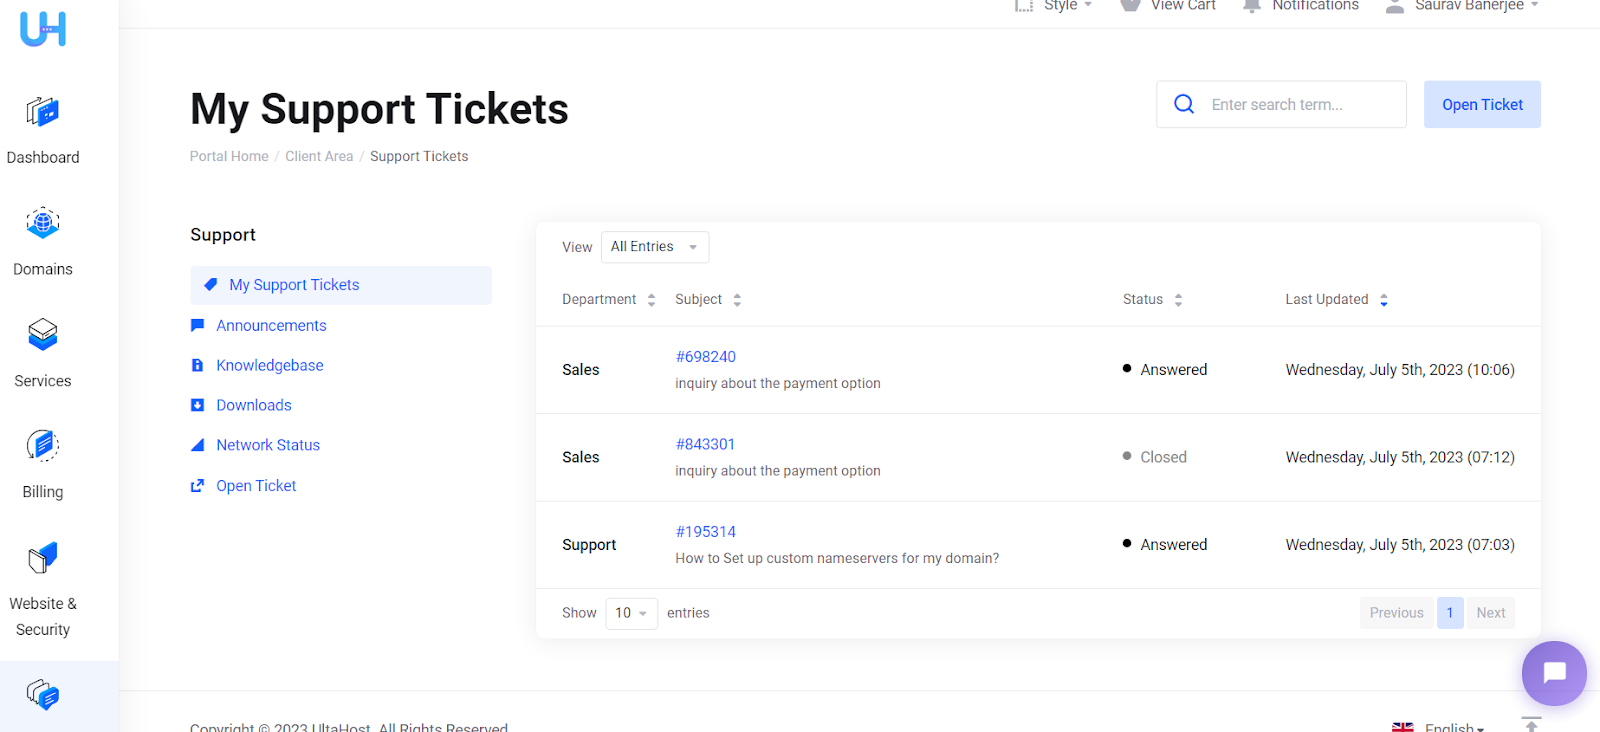
Task: Open the Show 10 entries dropdown
Action: (632, 613)
